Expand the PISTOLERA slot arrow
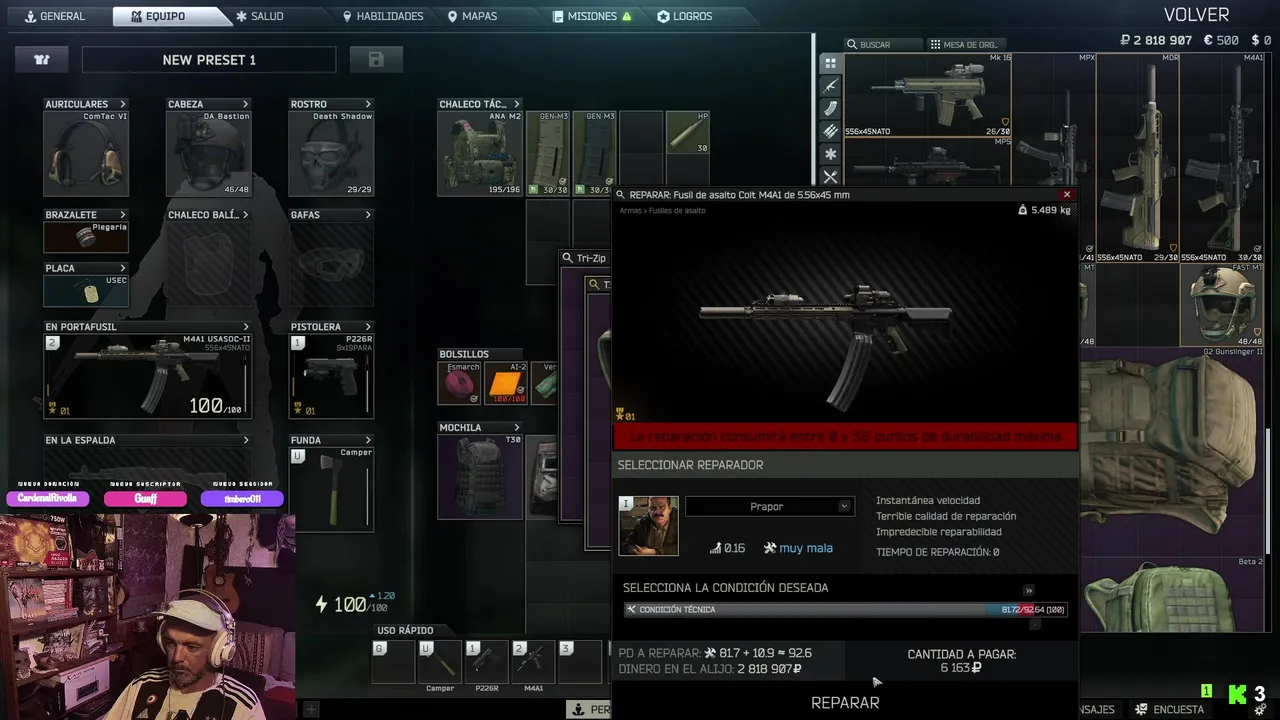Image resolution: width=1280 pixels, height=720 pixels. 368,327
